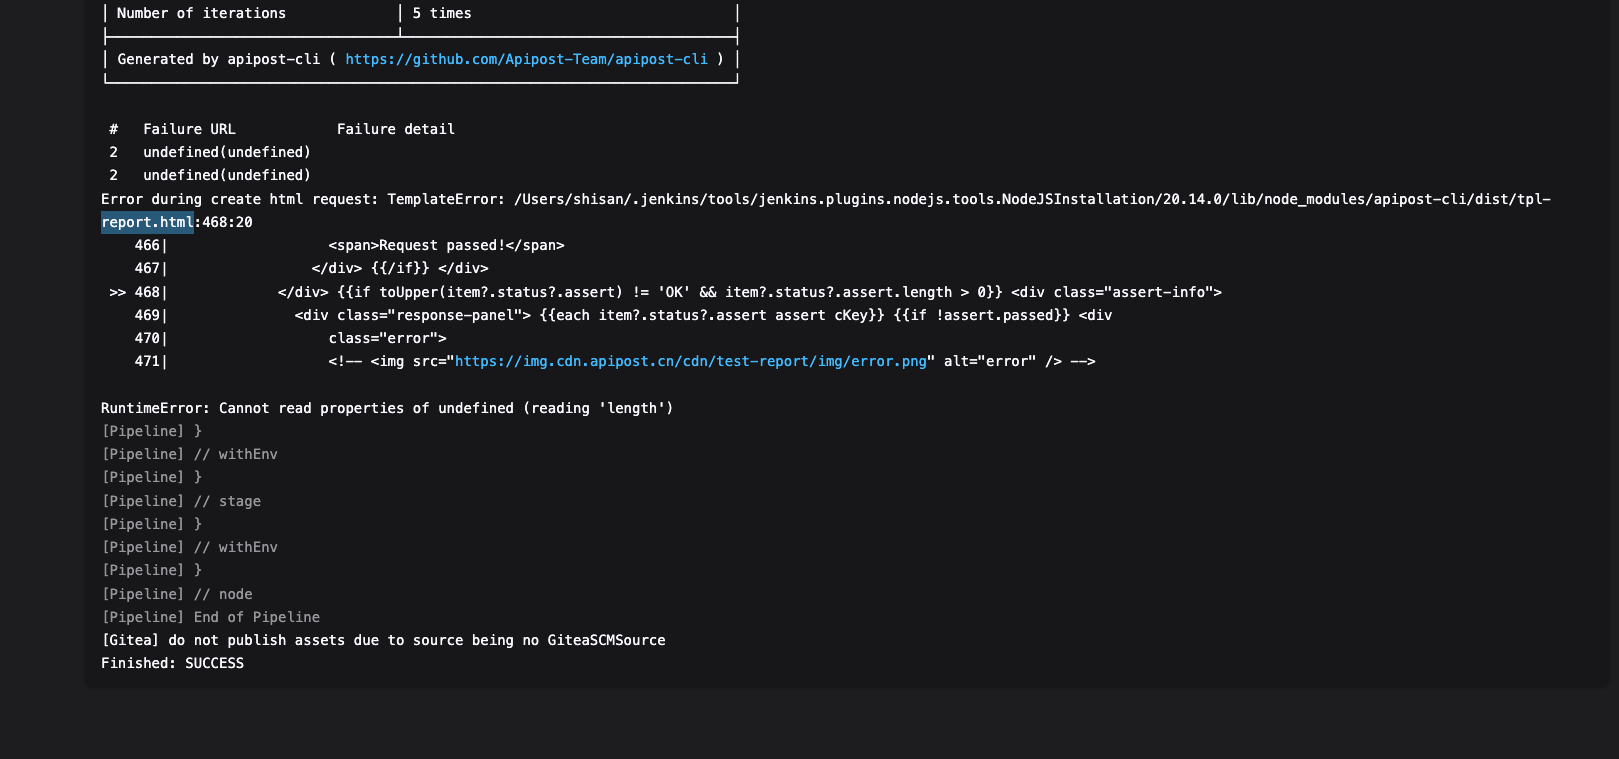1619x759 pixels.
Task: Click the "[Pipeline] End of Pipeline" line
Action: pos(211,617)
